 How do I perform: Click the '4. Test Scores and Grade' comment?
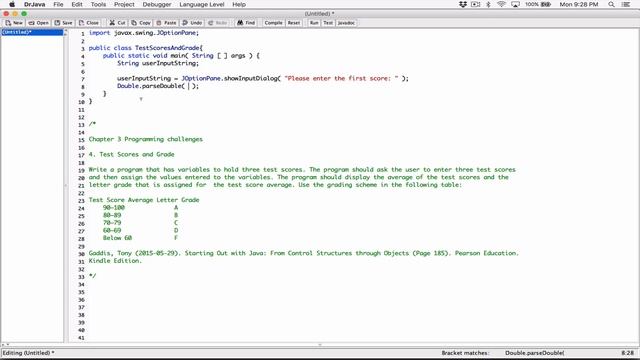coord(131,154)
